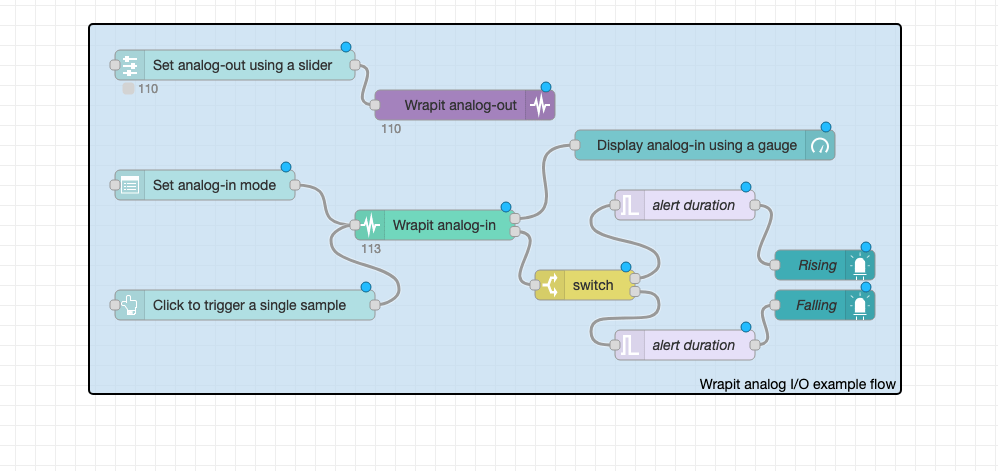This screenshot has width=998, height=471.
Task: Click blue changed dot on the switch node
Action: pos(625,267)
